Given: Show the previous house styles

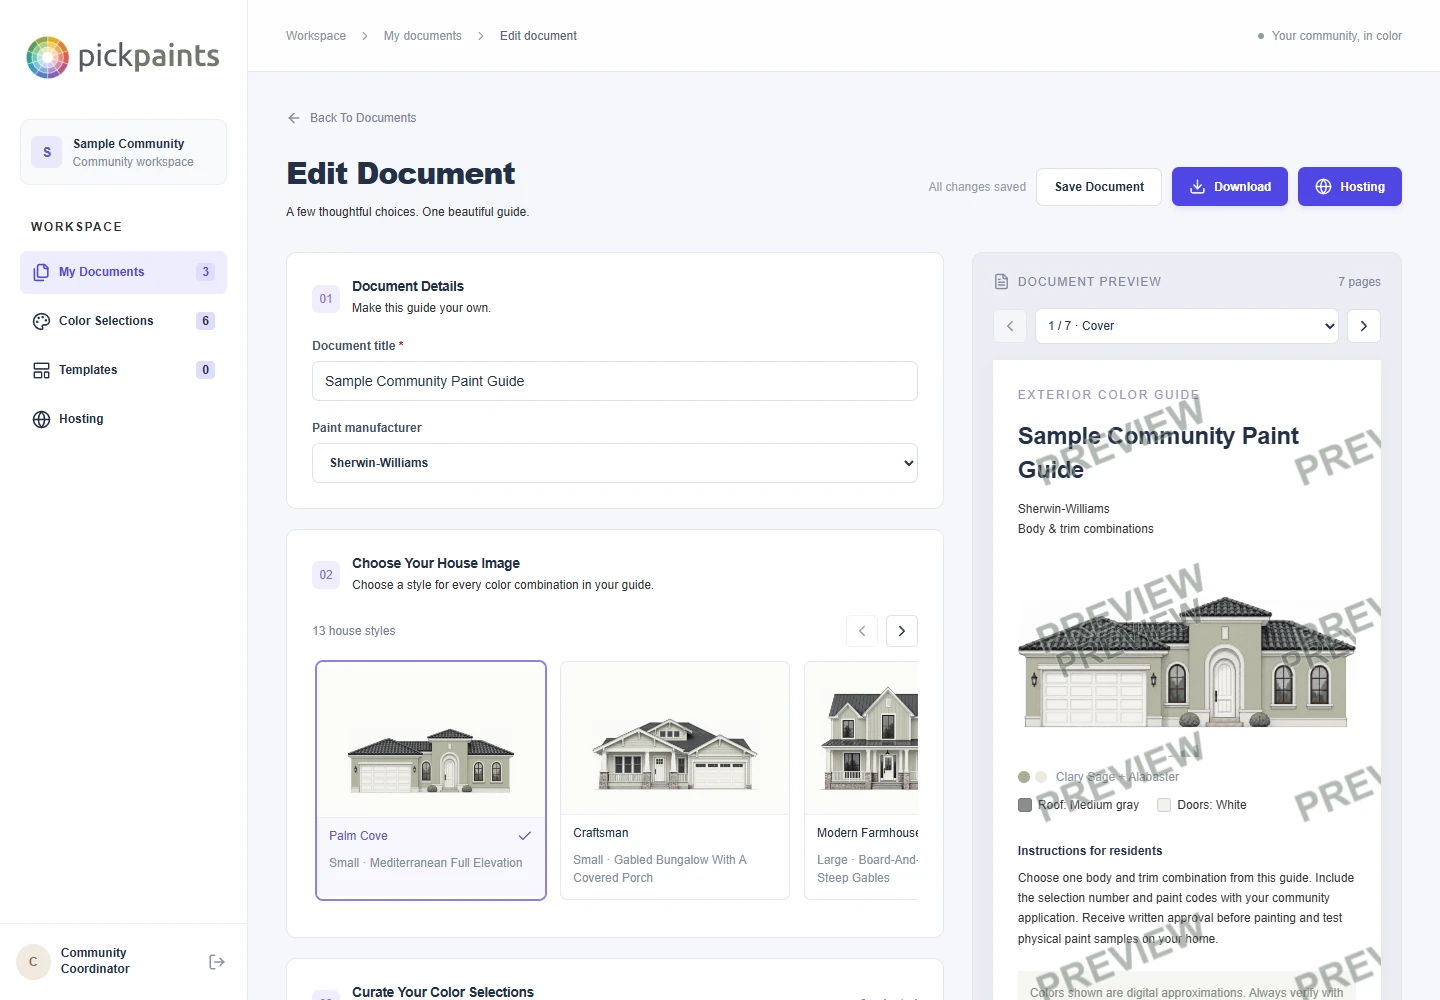Looking at the screenshot, I should (862, 631).
